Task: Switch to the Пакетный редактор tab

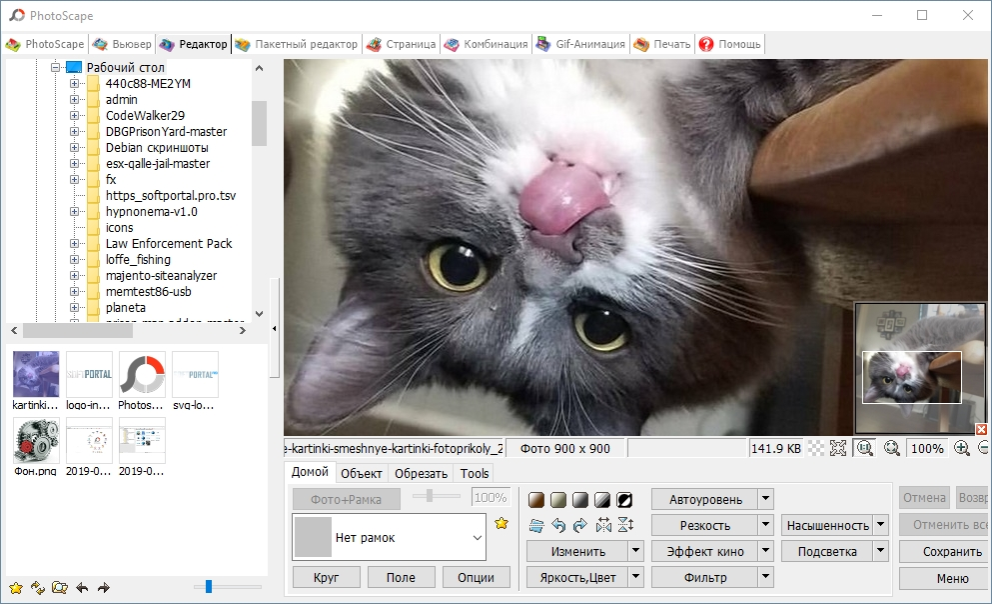Action: pyautogui.click(x=297, y=44)
